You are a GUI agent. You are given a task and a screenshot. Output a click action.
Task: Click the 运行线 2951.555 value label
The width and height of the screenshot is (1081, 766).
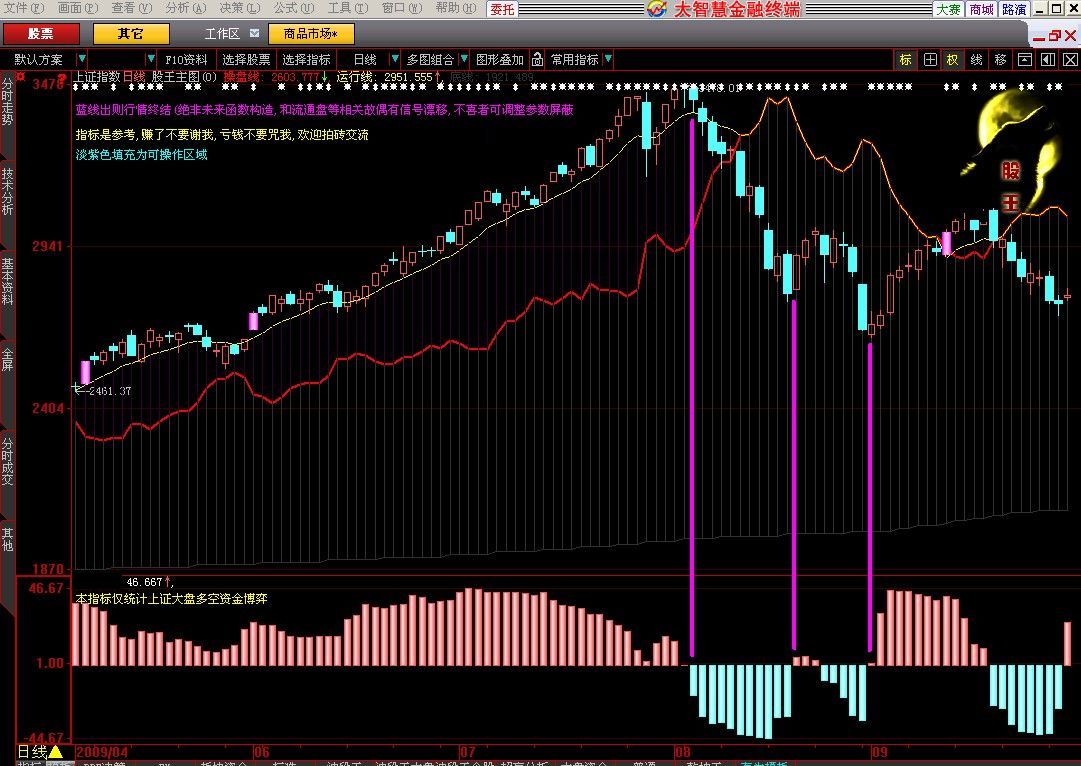click(x=389, y=77)
